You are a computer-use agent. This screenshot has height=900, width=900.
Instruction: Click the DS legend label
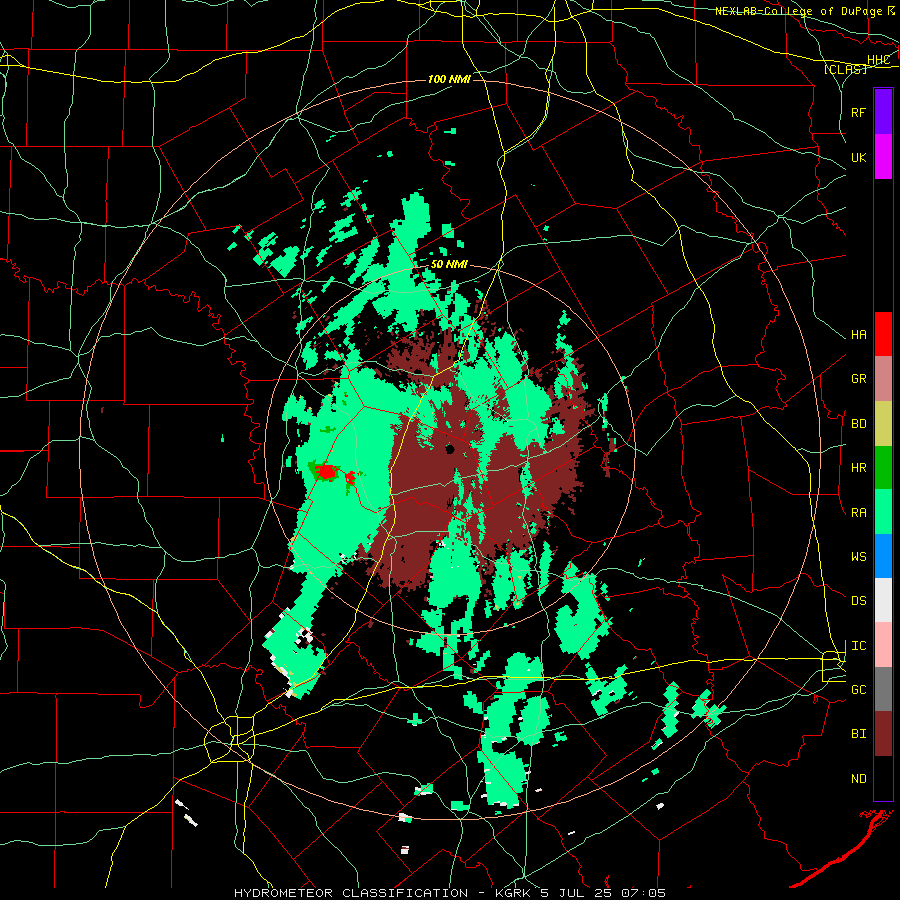point(859,601)
